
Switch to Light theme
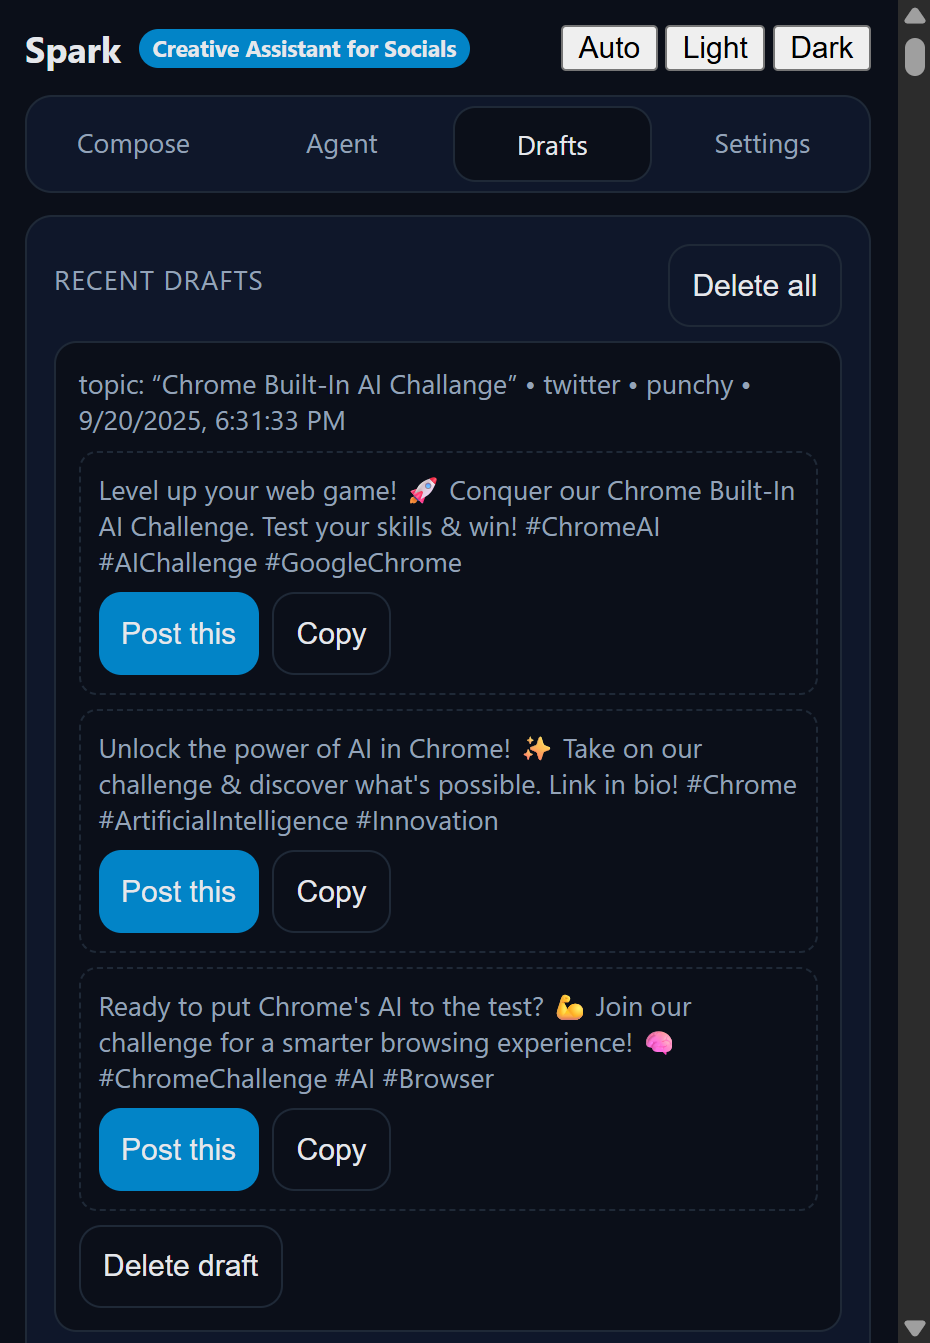tap(715, 48)
